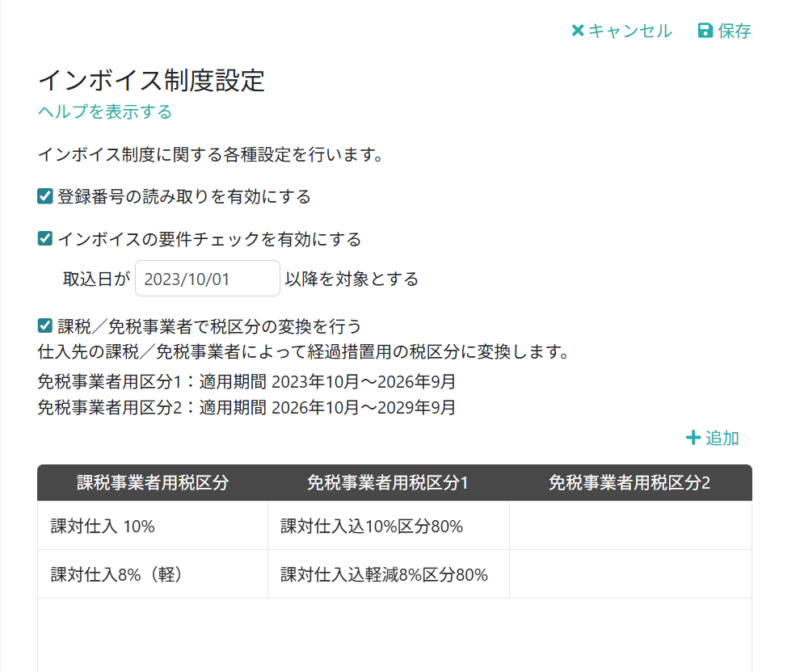Click the インボイス制度設定 heading
800x672 pixels.
click(x=152, y=81)
